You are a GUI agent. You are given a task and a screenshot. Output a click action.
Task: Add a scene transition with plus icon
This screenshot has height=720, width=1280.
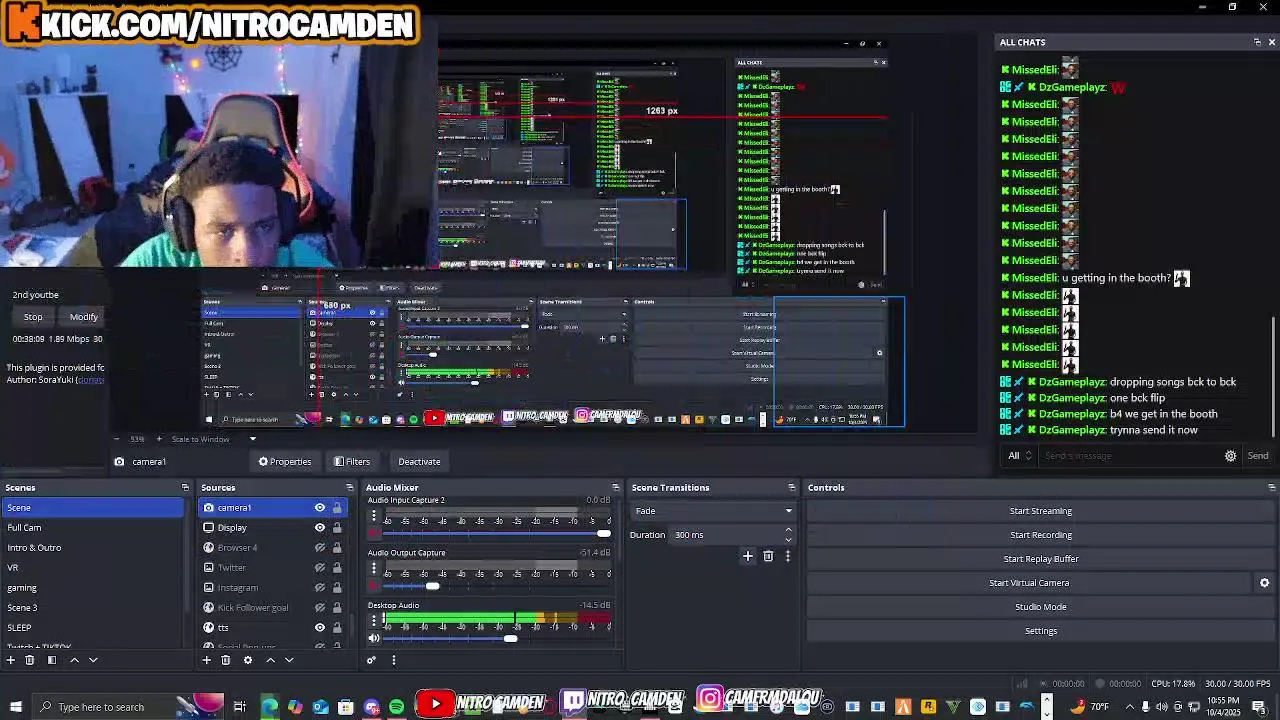747,556
